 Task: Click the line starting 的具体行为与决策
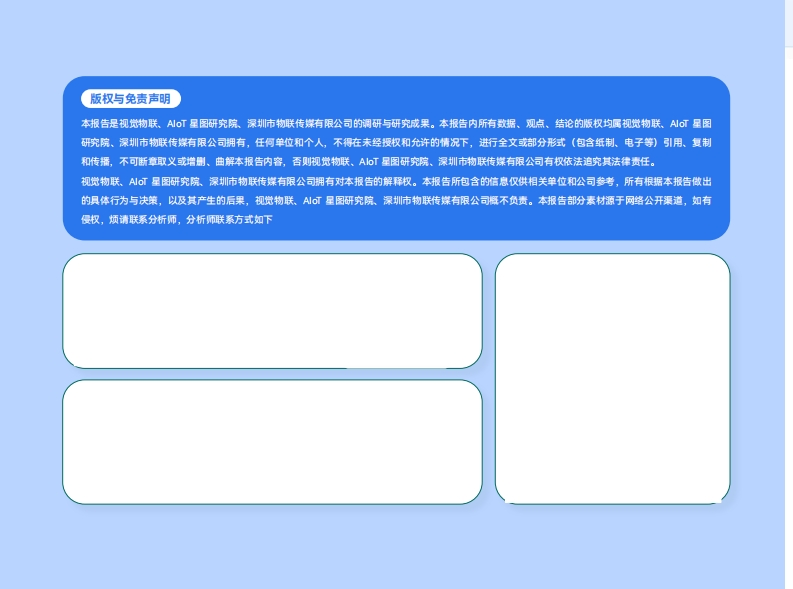tap(396, 201)
